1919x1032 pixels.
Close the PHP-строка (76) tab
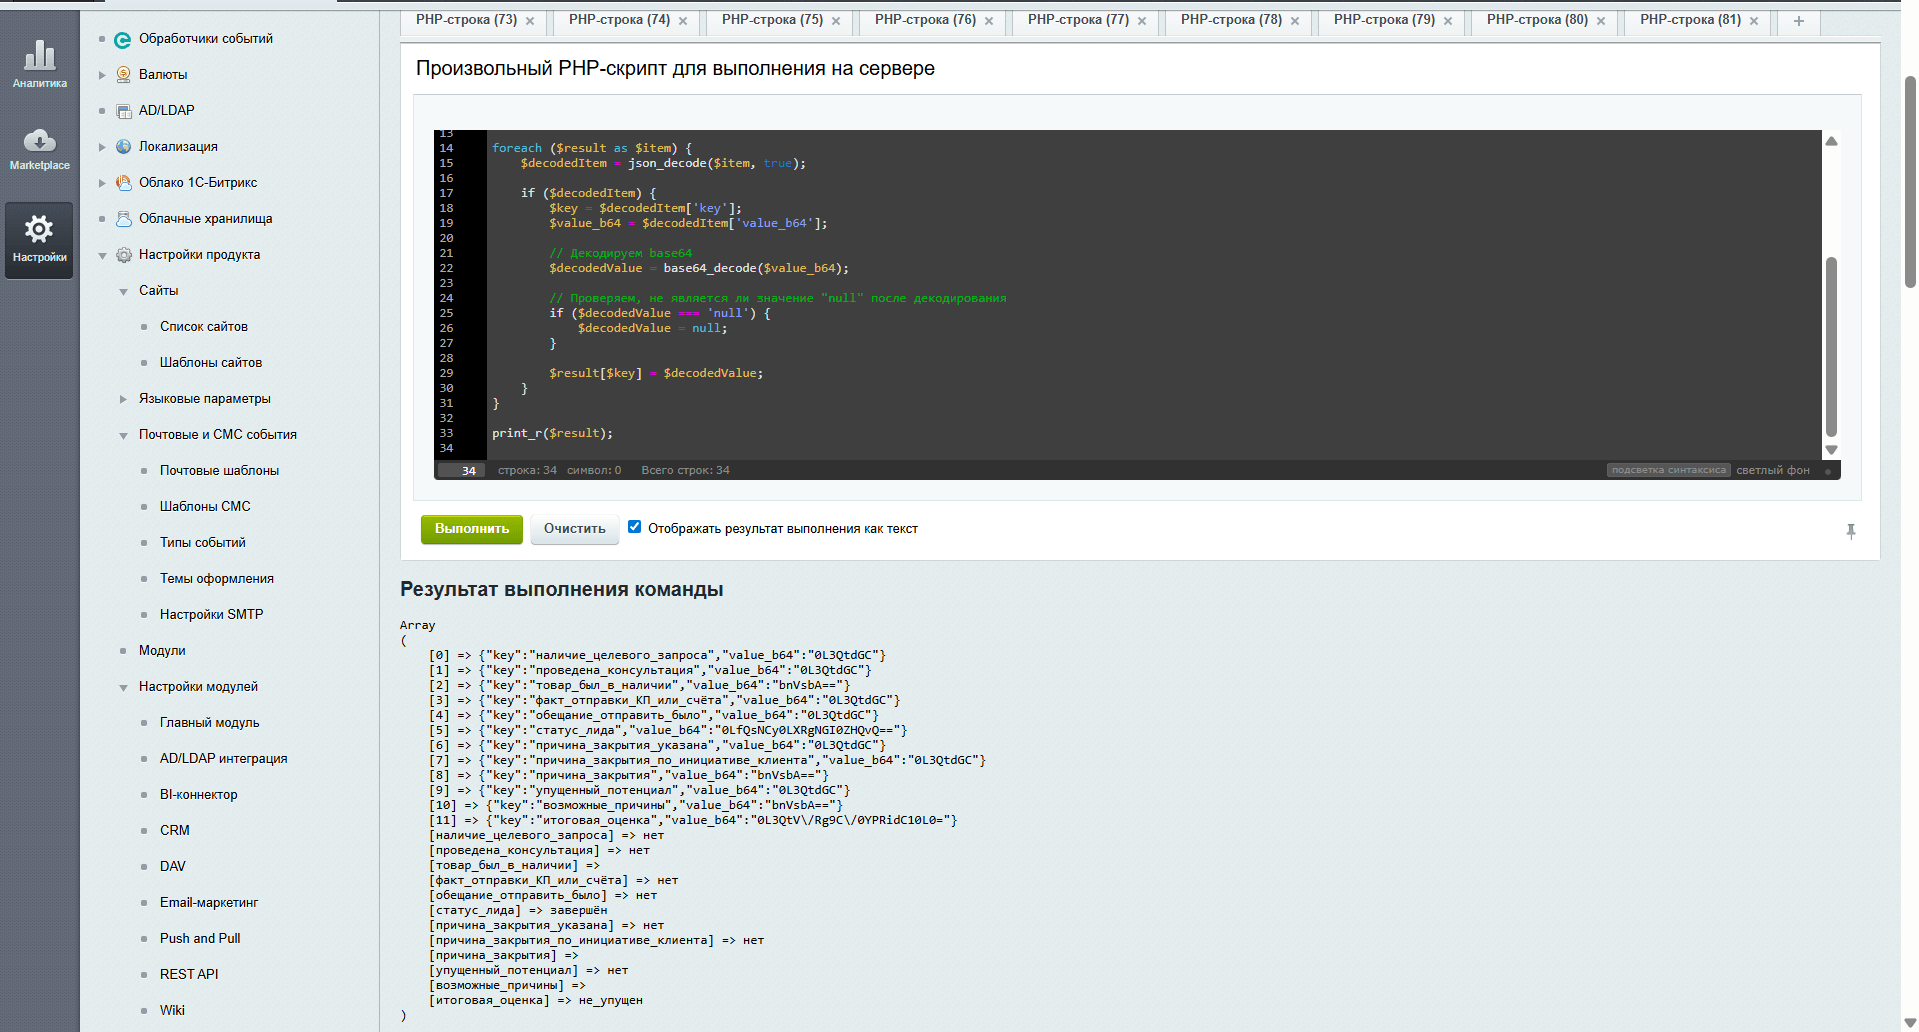(989, 21)
